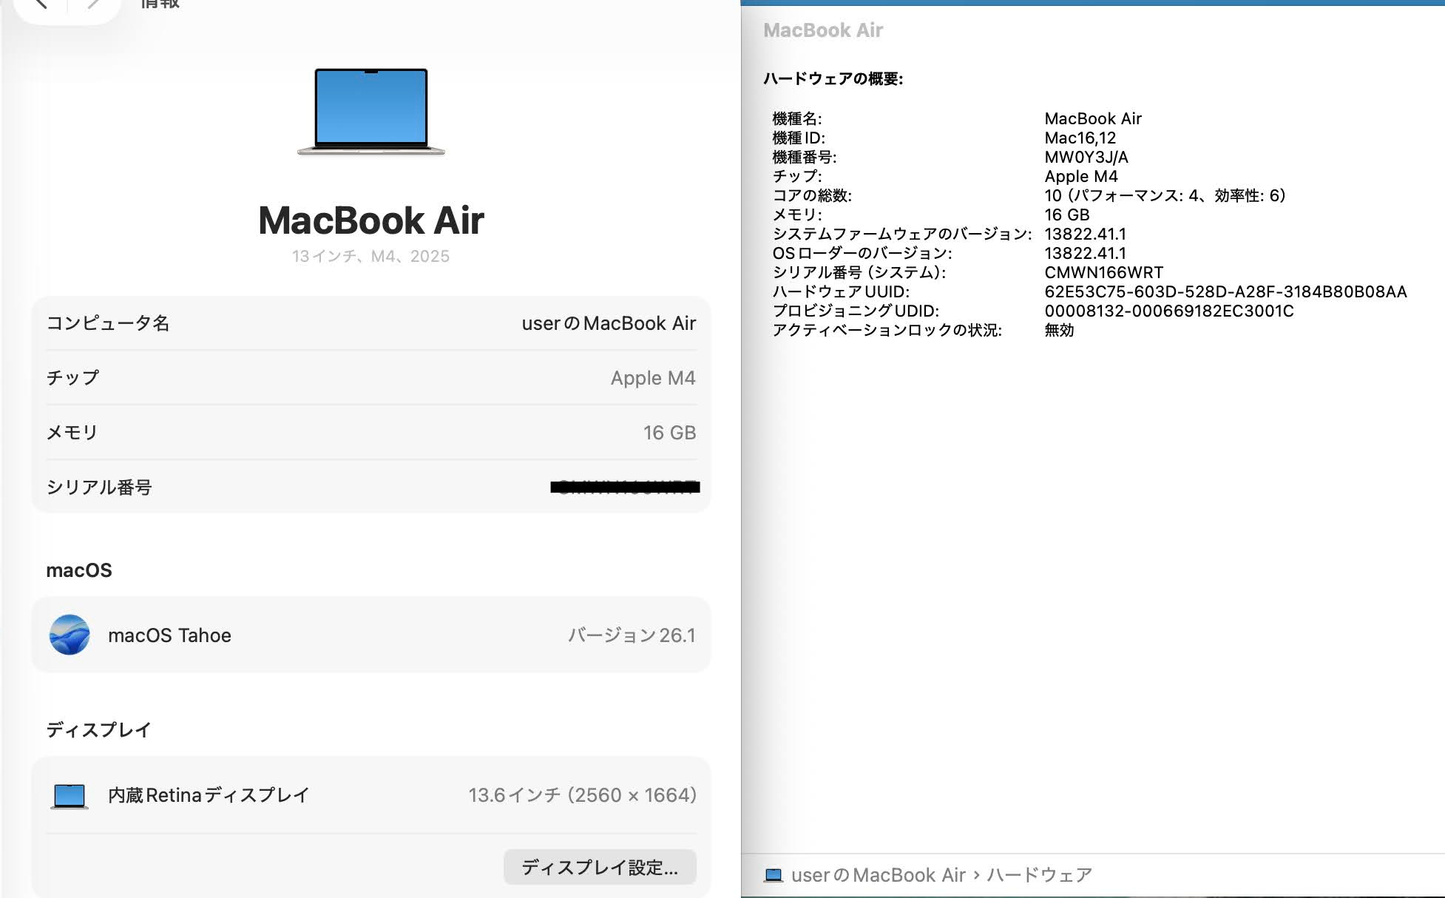
Task: Click the back arrow in the settings toolbar
Action: (x=41, y=4)
